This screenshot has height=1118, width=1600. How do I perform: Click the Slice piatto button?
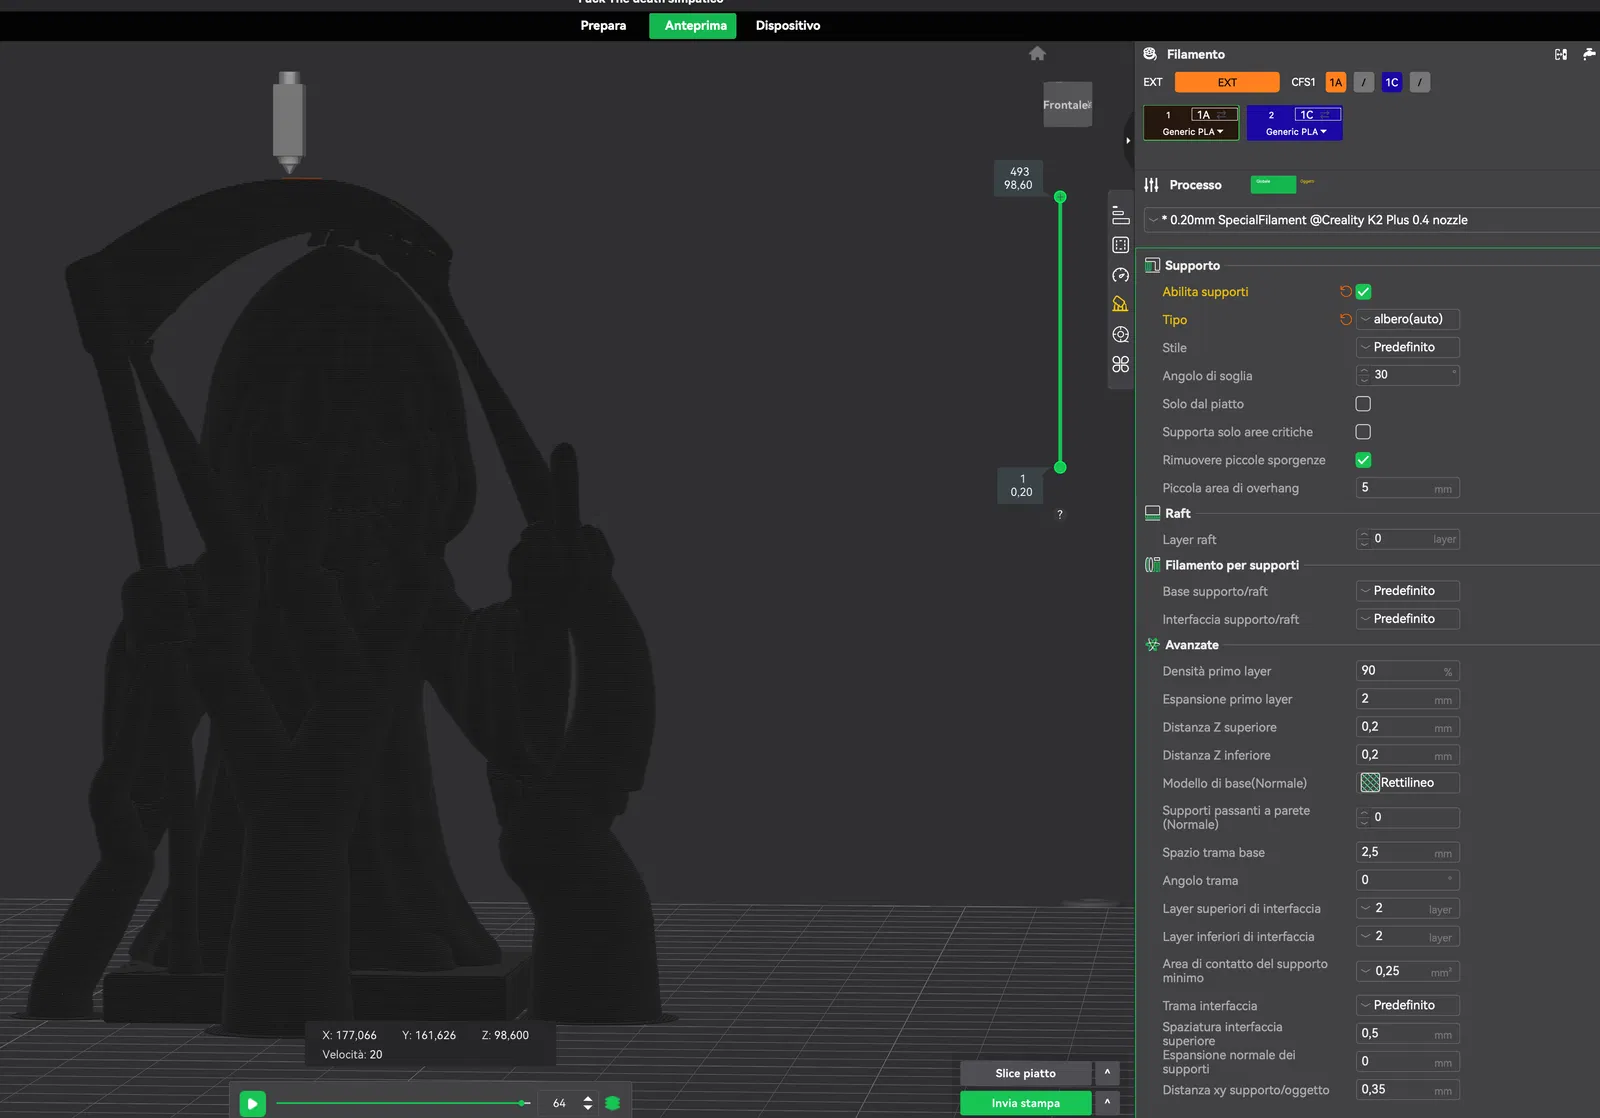point(1025,1073)
